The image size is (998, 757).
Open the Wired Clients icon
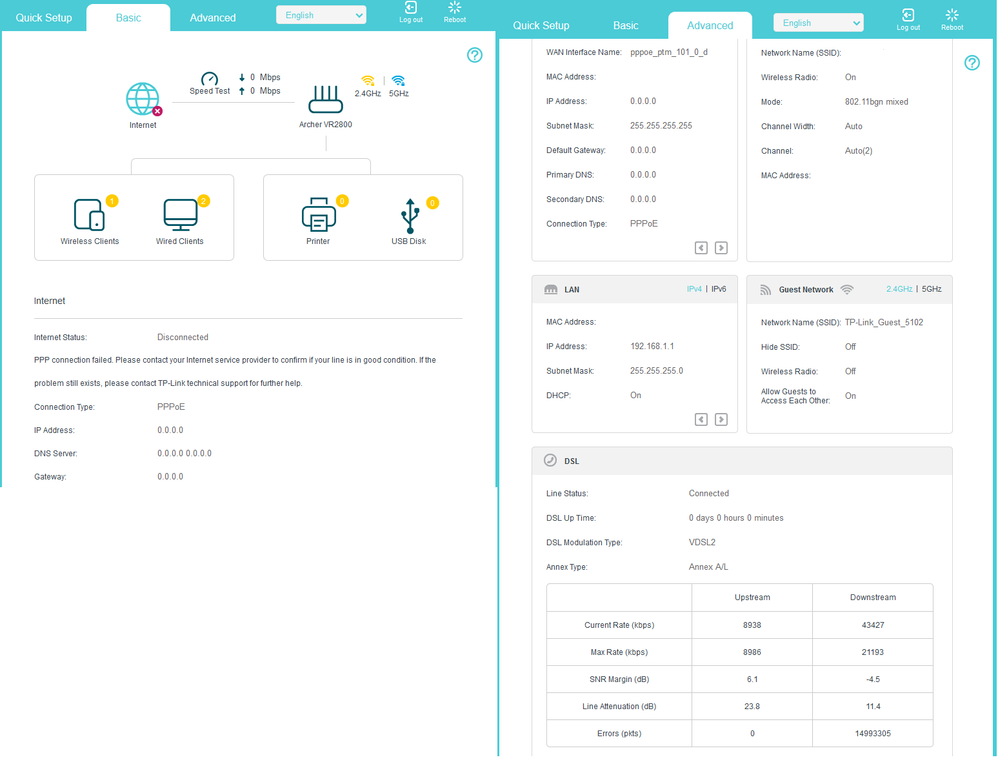[180, 215]
